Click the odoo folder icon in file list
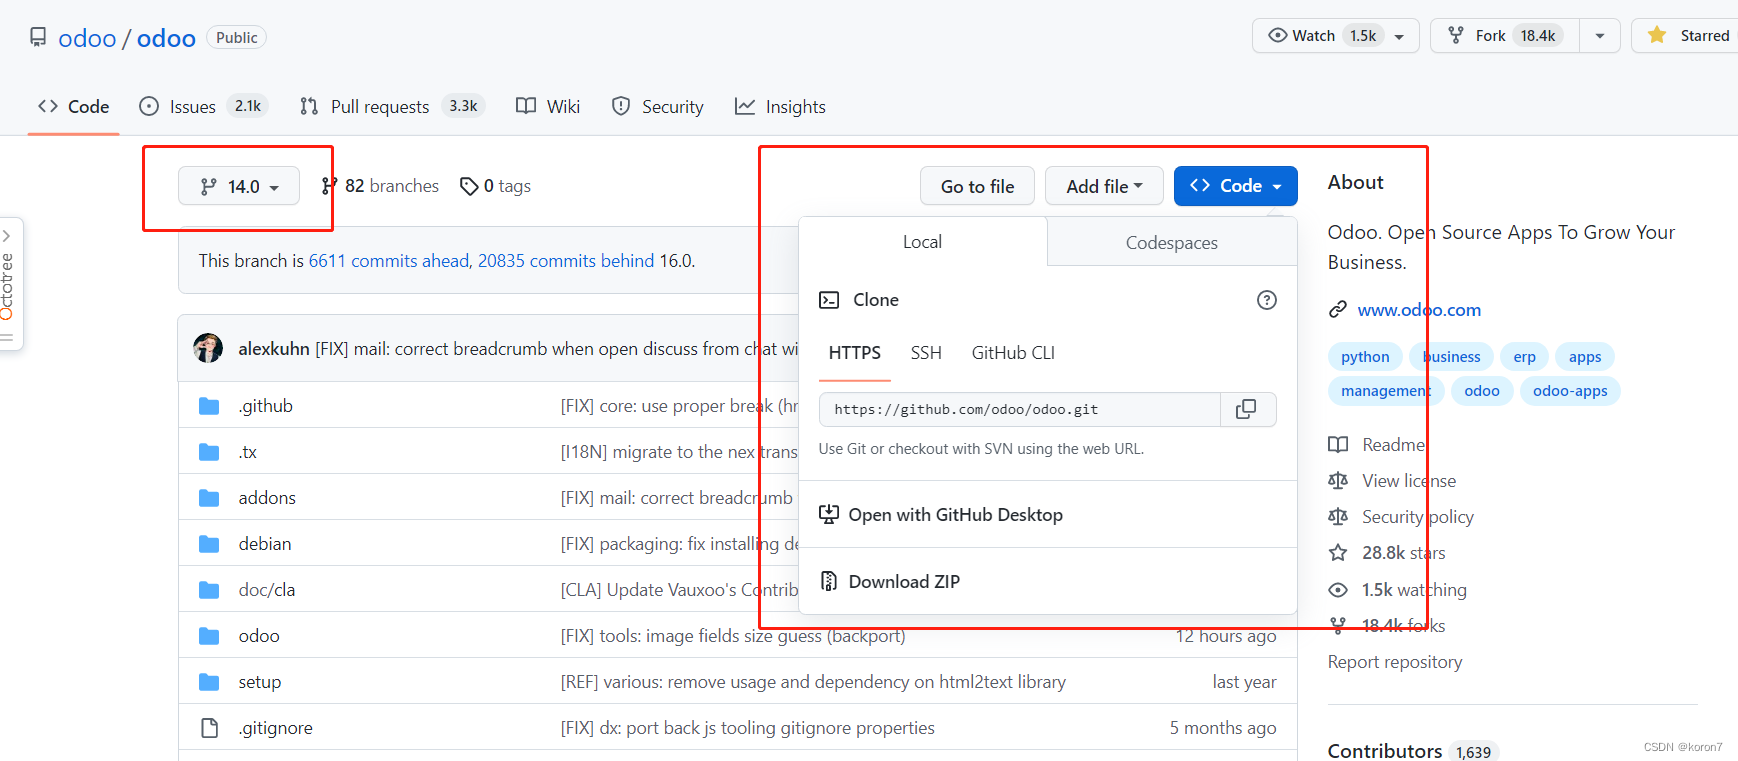The height and width of the screenshot is (761, 1738). (209, 636)
